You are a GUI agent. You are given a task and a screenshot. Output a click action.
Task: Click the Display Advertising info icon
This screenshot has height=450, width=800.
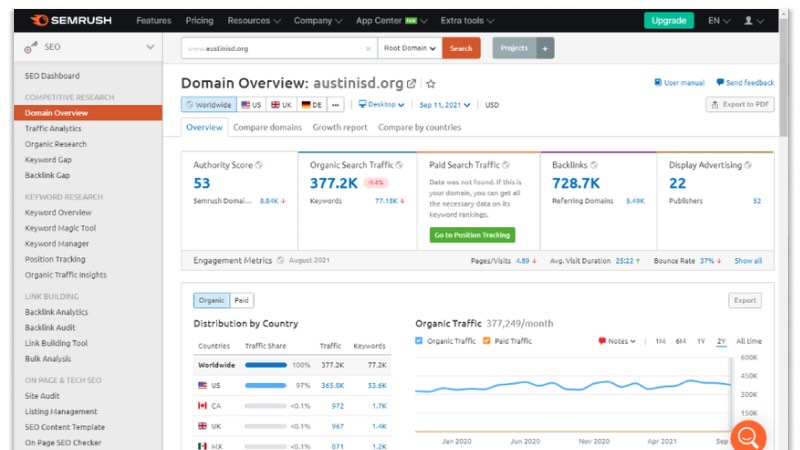pyautogui.click(x=748, y=165)
